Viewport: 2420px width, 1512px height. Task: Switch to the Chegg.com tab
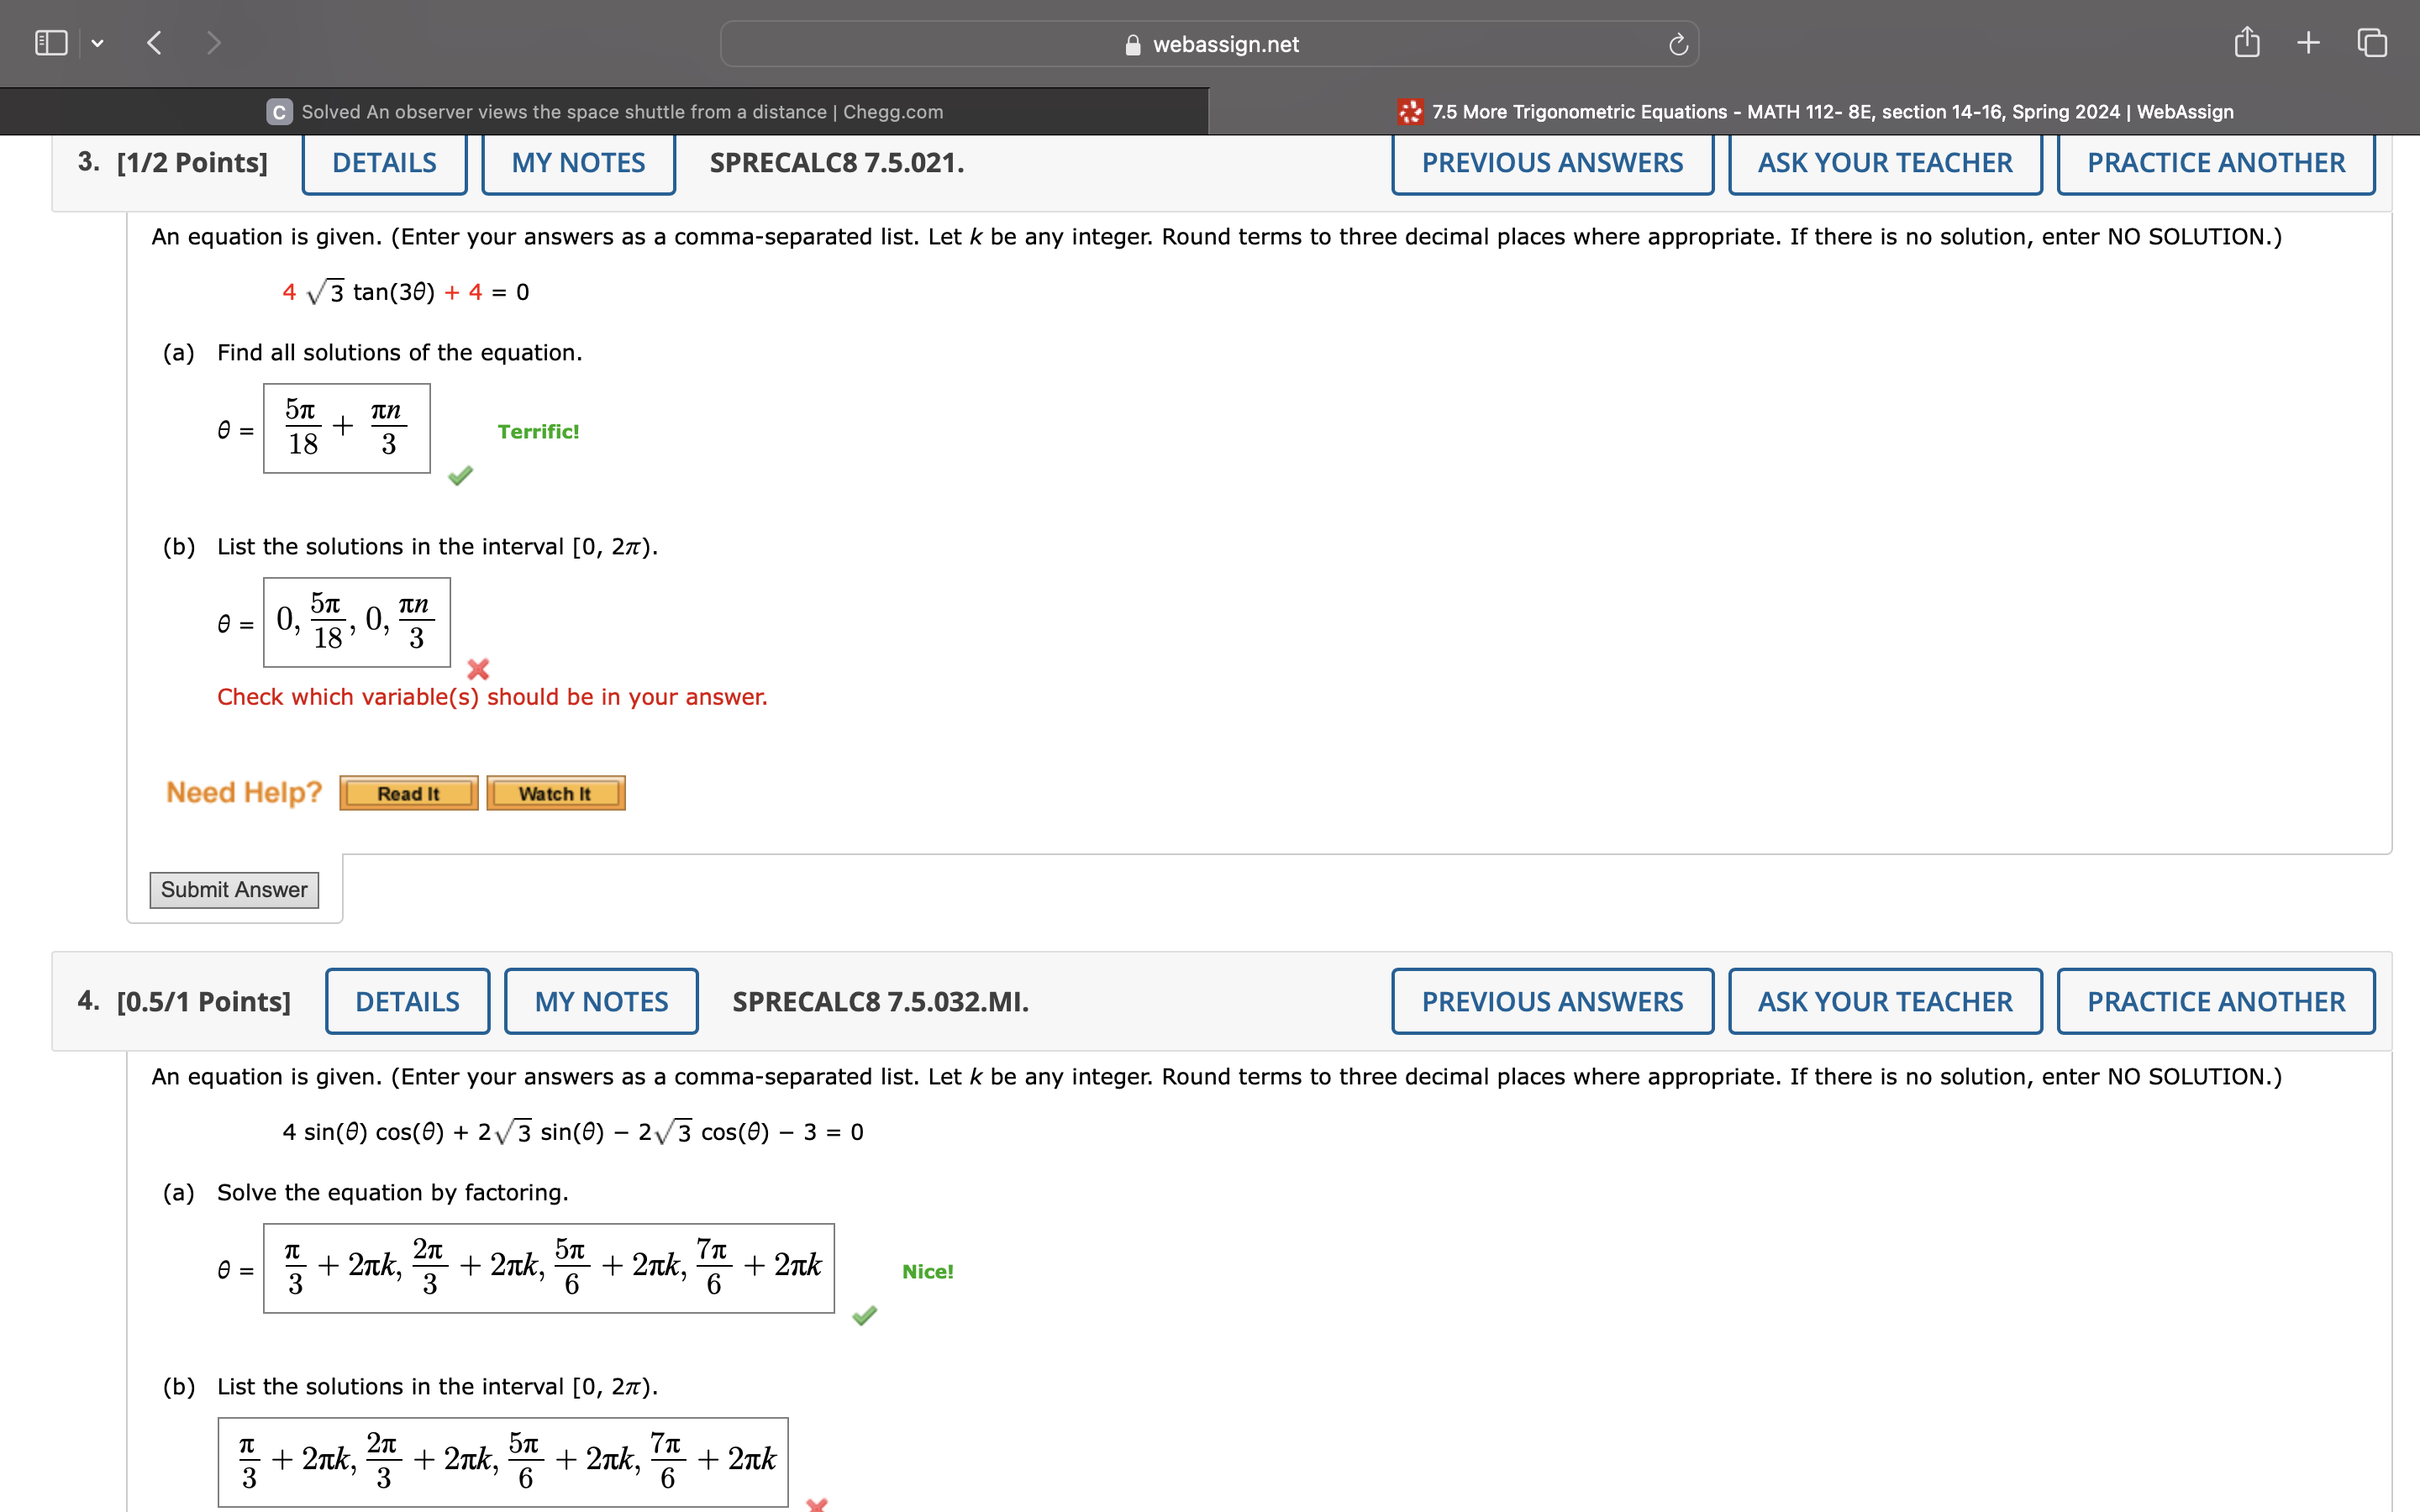tap(604, 112)
